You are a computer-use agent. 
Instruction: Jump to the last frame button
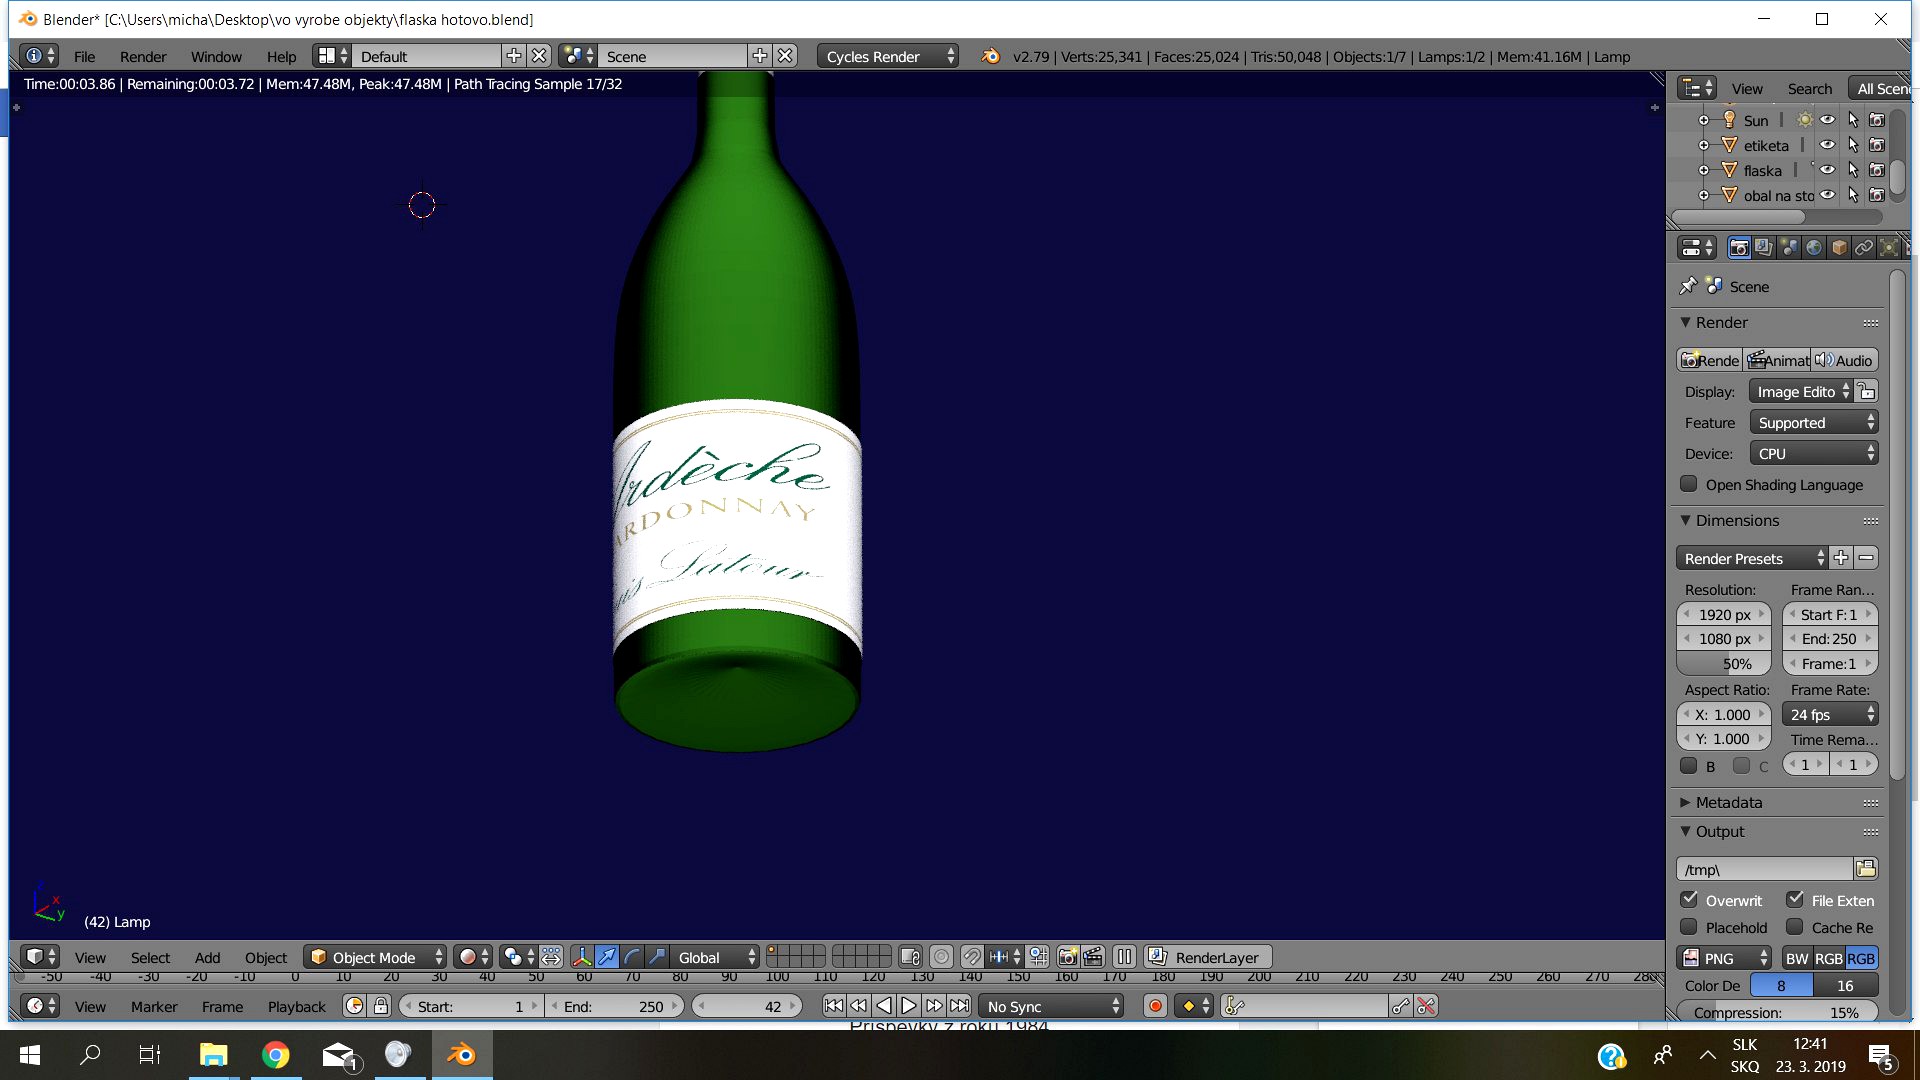point(959,1006)
